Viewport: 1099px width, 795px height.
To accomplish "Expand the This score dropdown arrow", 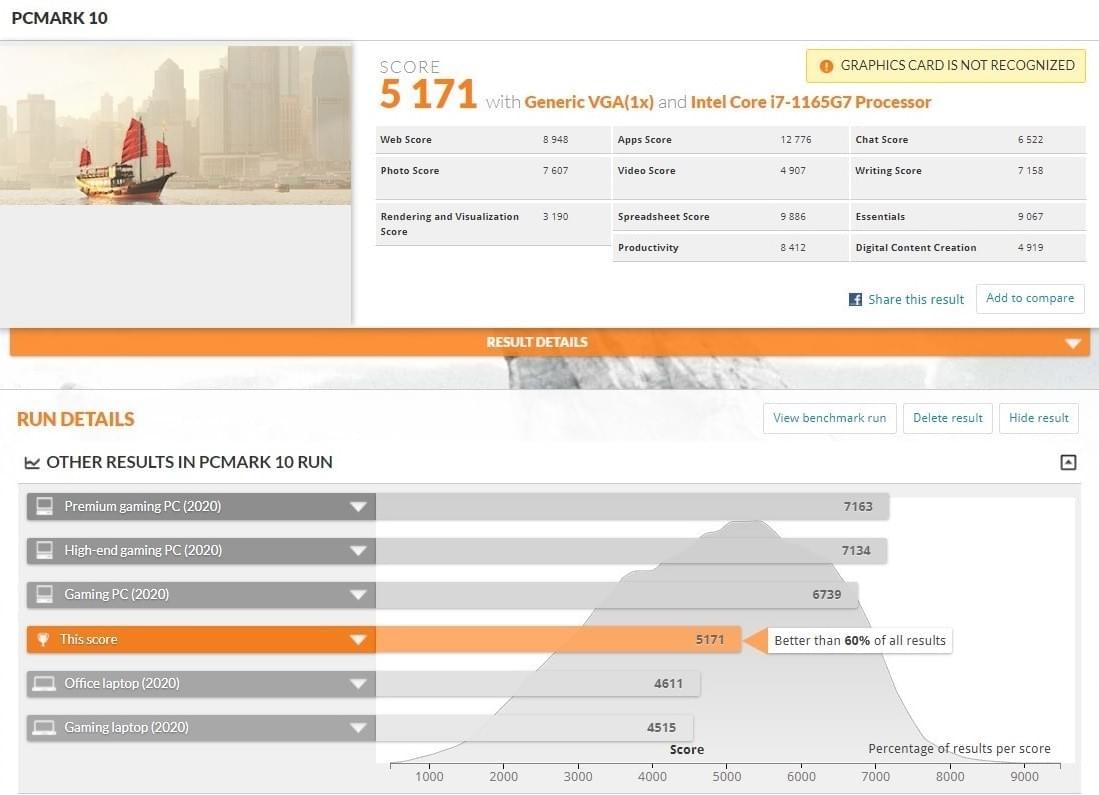I will [358, 640].
